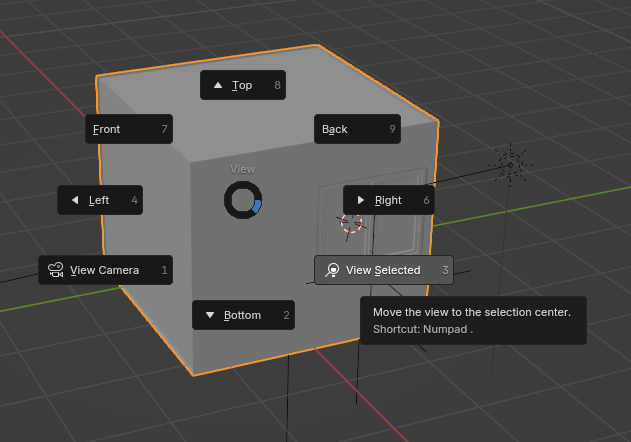Choose Bottom view in the pie menu

click(242, 315)
